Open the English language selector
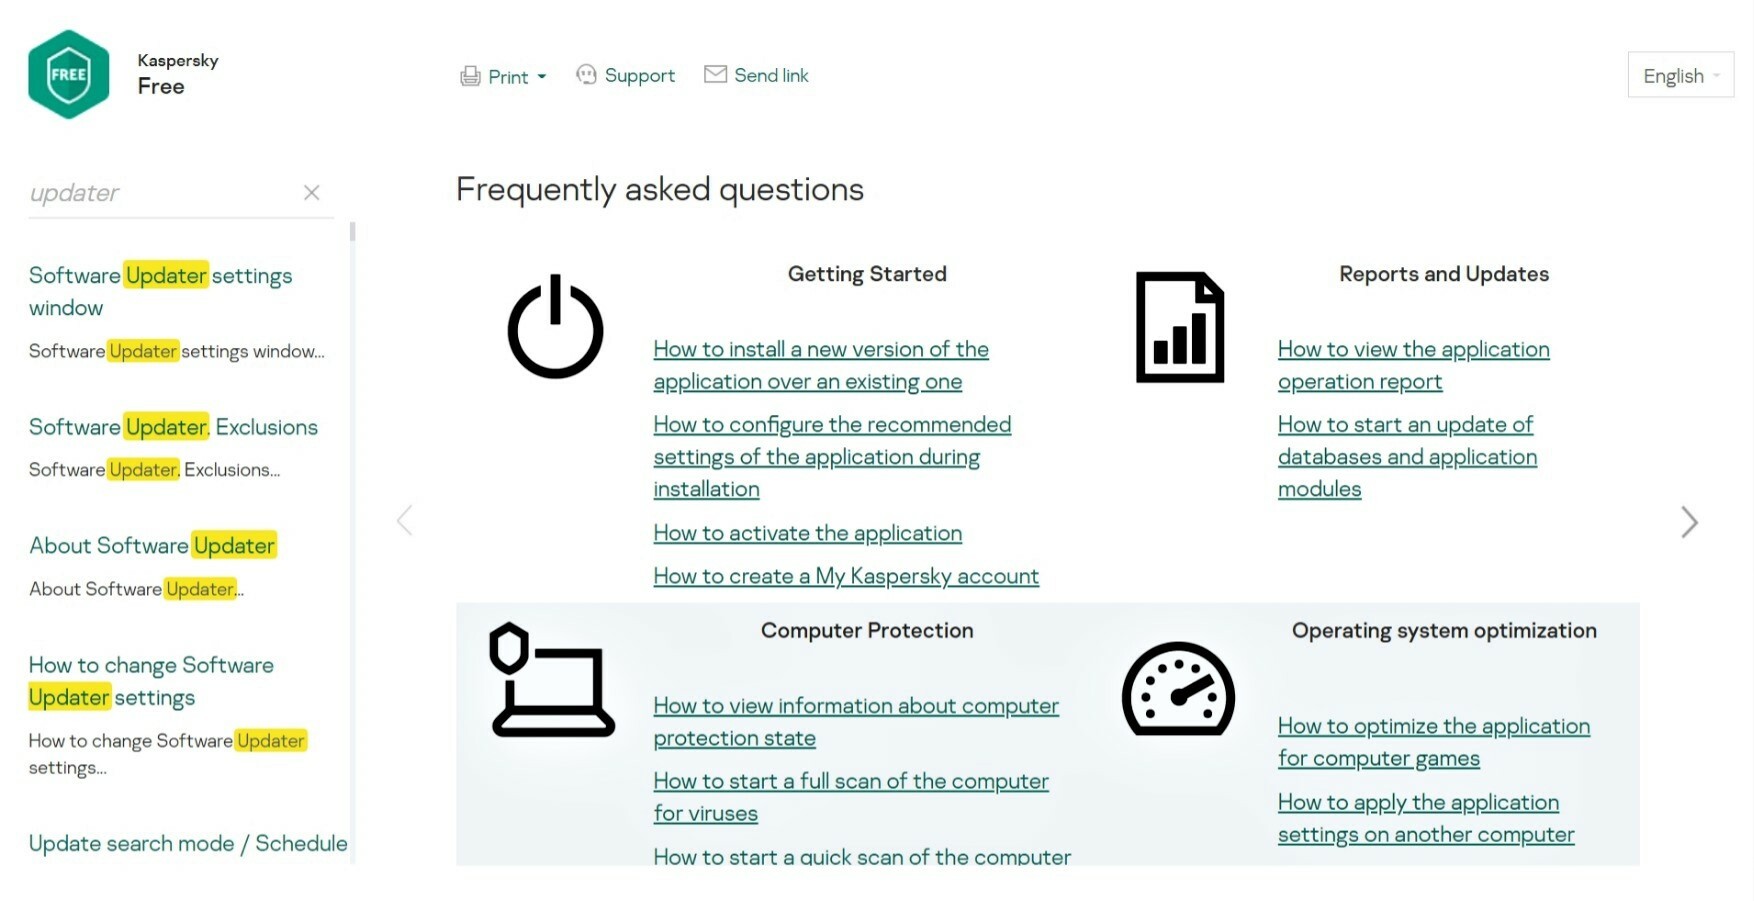This screenshot has width=1754, height=901. (1681, 75)
